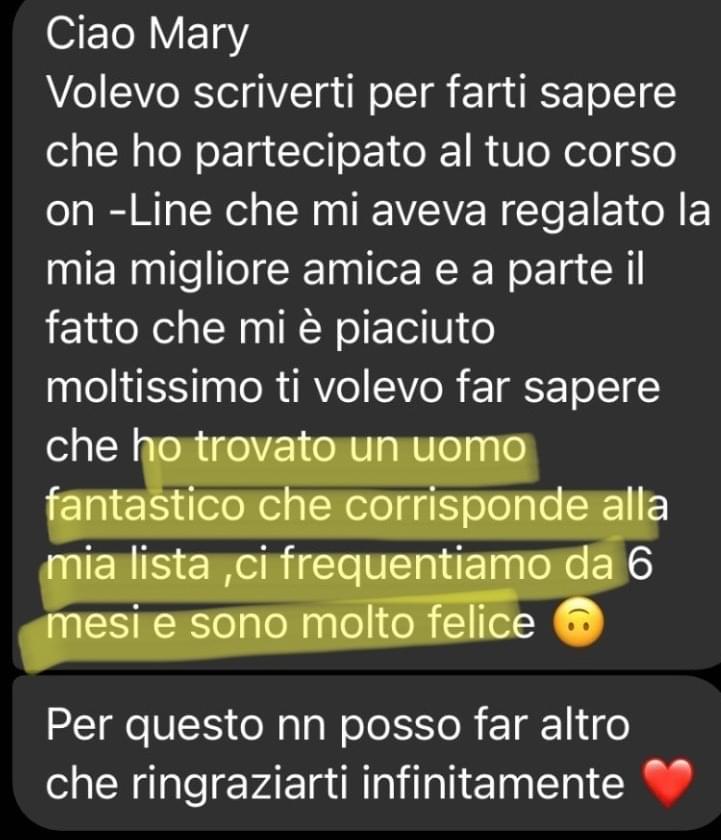The height and width of the screenshot is (840, 721).
Task: Click the words "migliore amica"
Action: [x=276, y=270]
